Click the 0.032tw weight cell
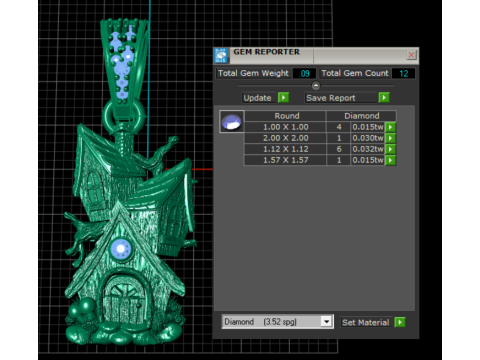The width and height of the screenshot is (480, 360). [368, 149]
